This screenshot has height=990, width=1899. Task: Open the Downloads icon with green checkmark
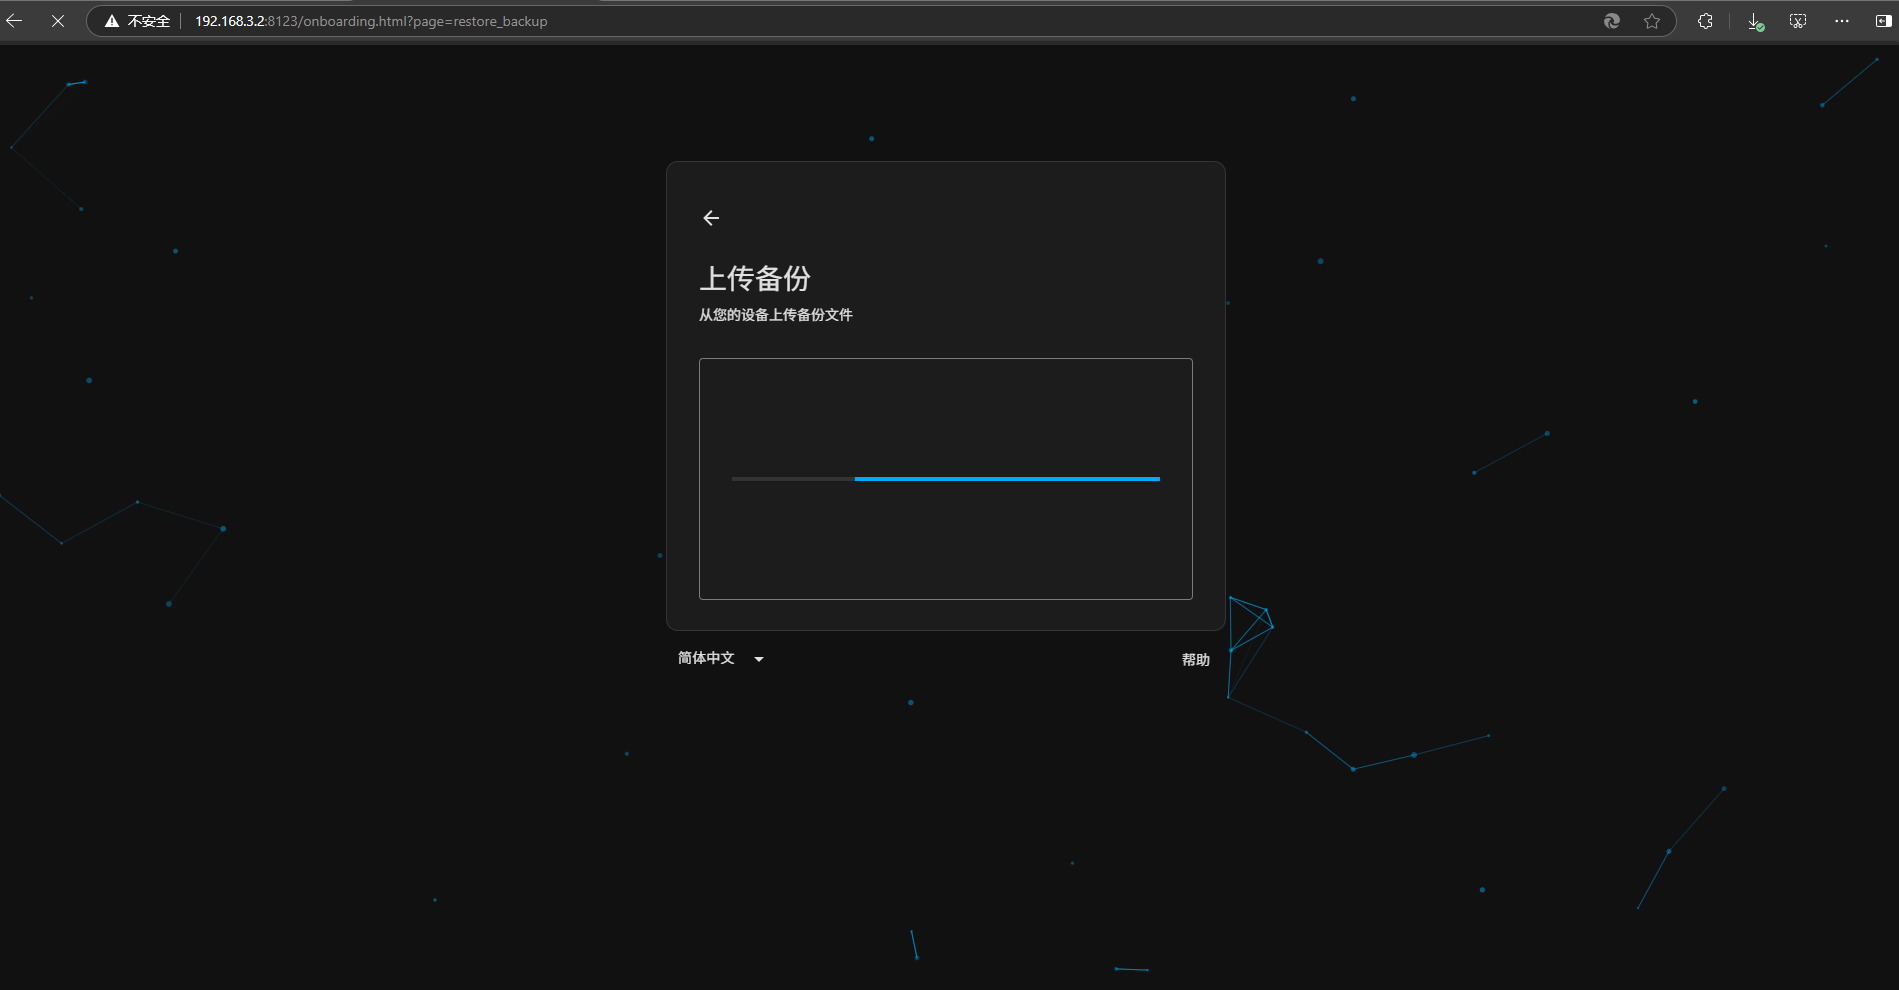(x=1755, y=21)
